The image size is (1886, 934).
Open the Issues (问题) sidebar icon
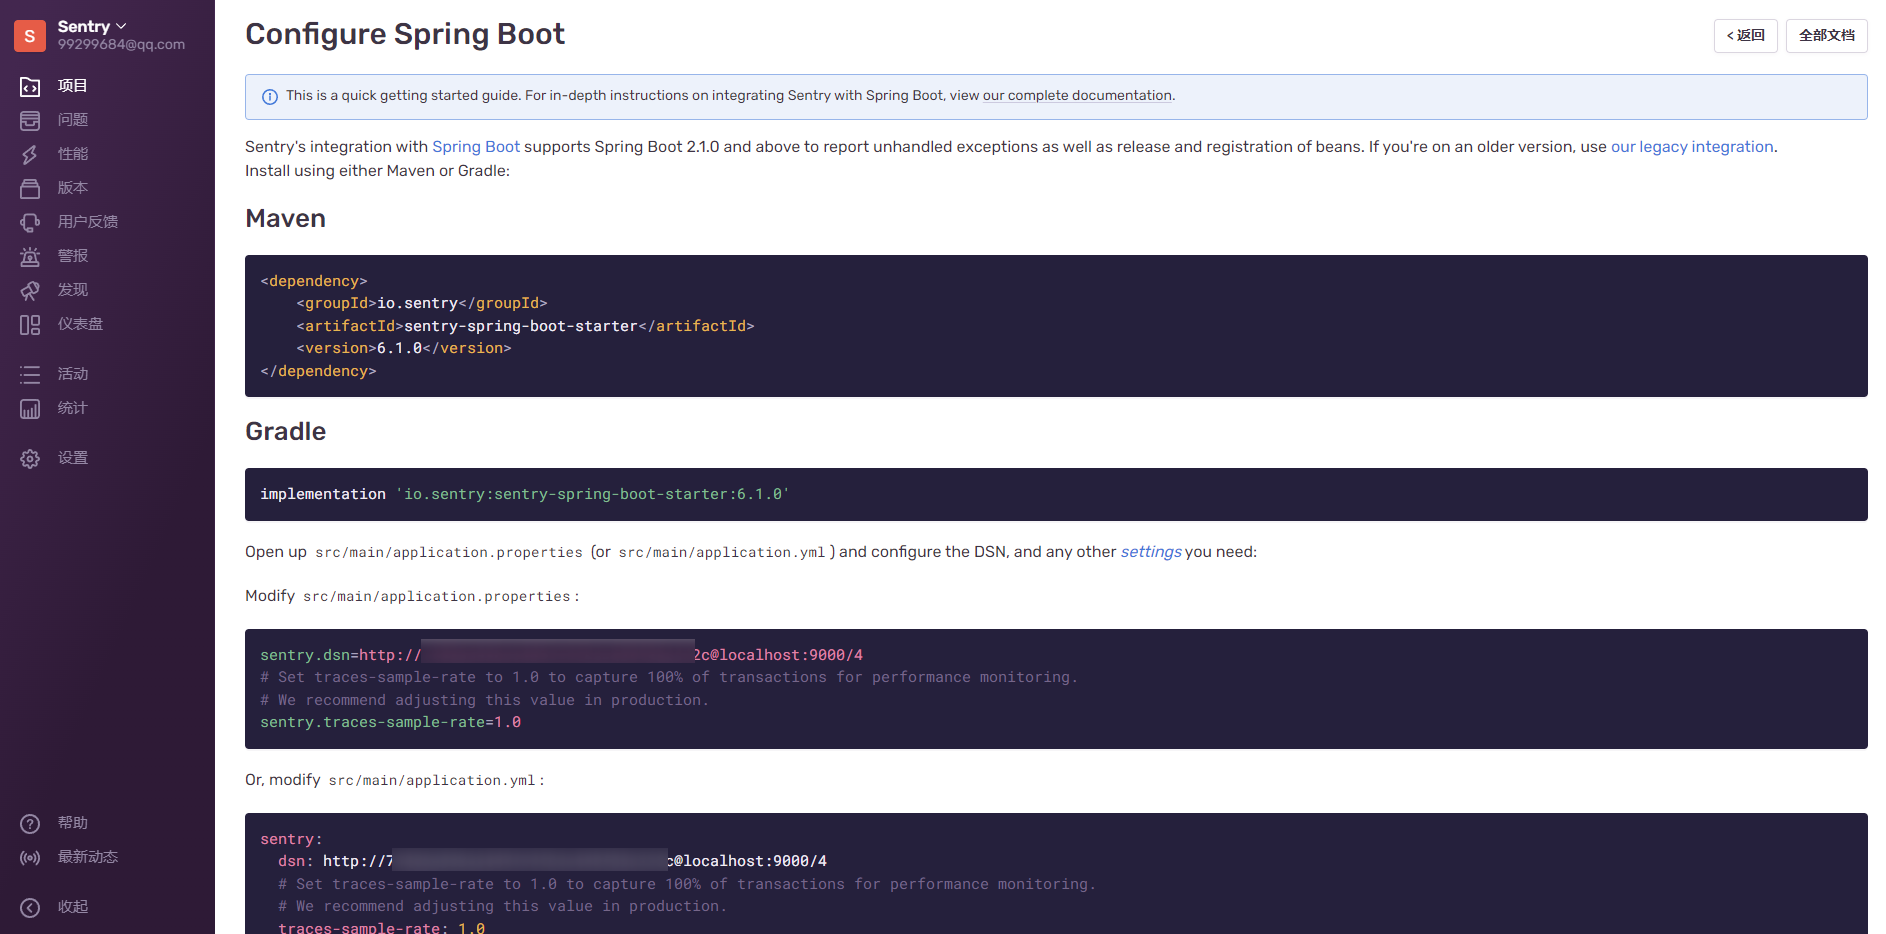click(x=30, y=121)
